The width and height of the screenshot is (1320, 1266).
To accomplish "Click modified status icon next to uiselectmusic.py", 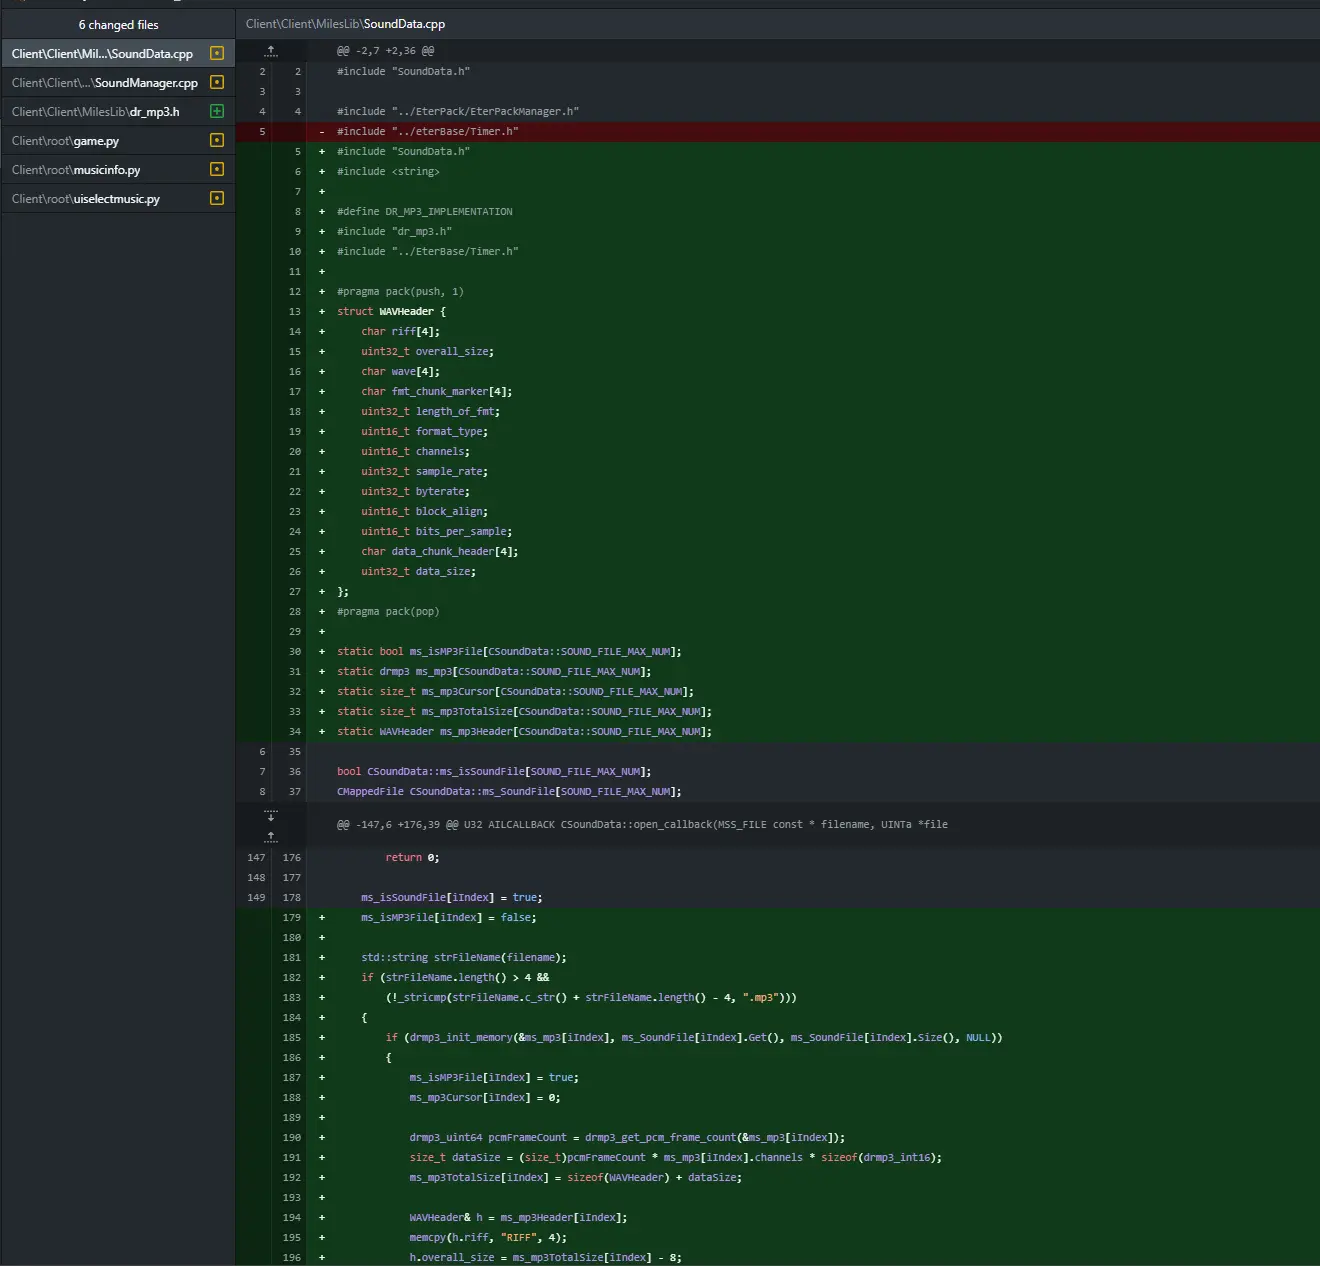I will [217, 198].
